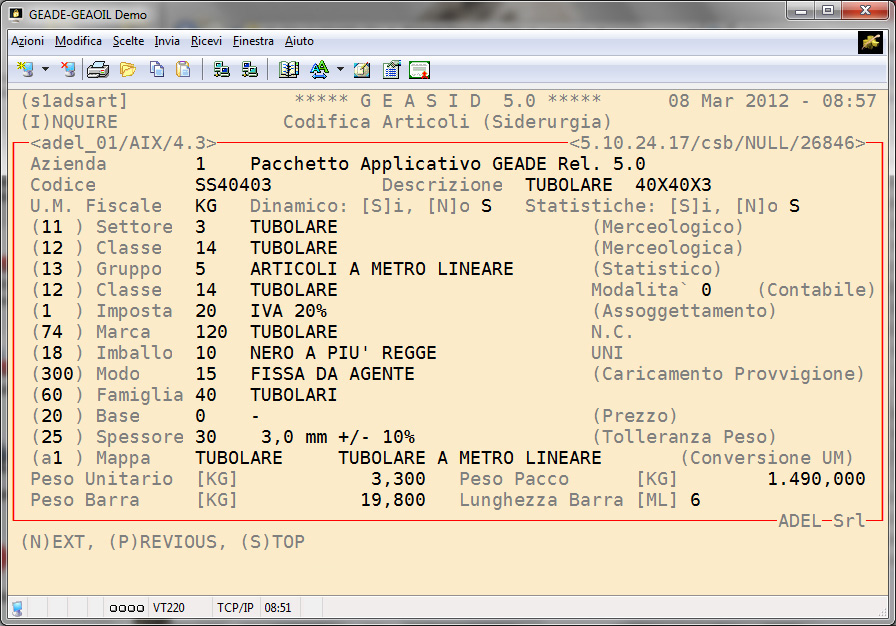This screenshot has height=626, width=896.
Task: Click the copy icon in toolbar
Action: click(156, 70)
